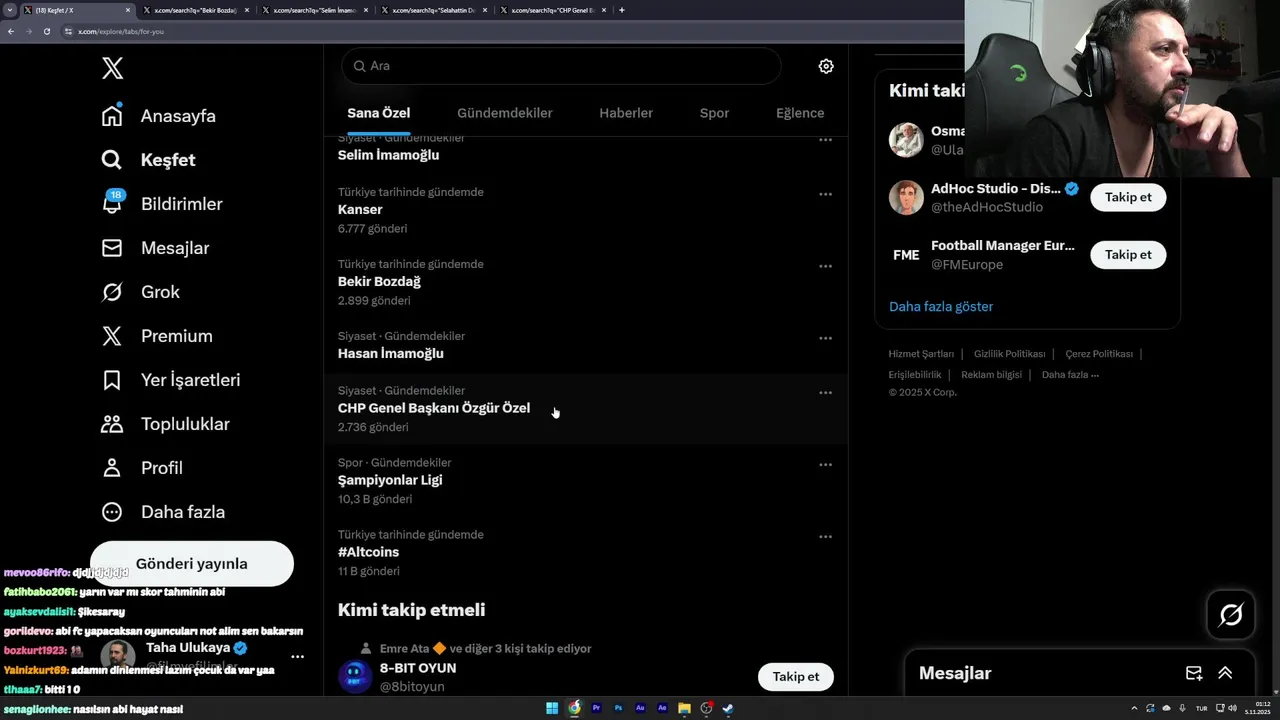Open more options for Özgür Özel trend

(826, 393)
